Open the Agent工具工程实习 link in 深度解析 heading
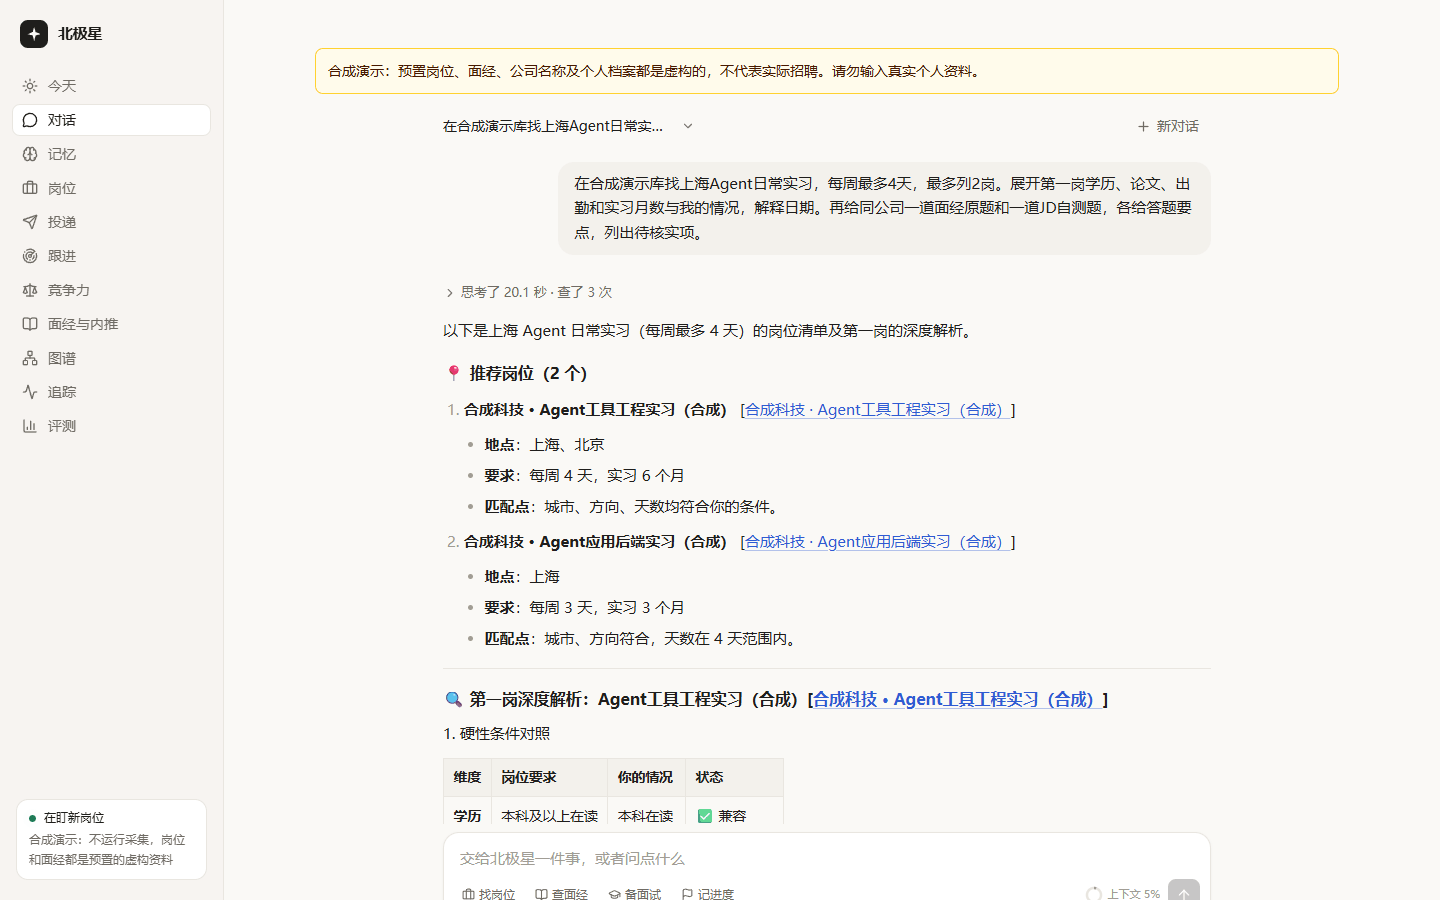 point(957,699)
